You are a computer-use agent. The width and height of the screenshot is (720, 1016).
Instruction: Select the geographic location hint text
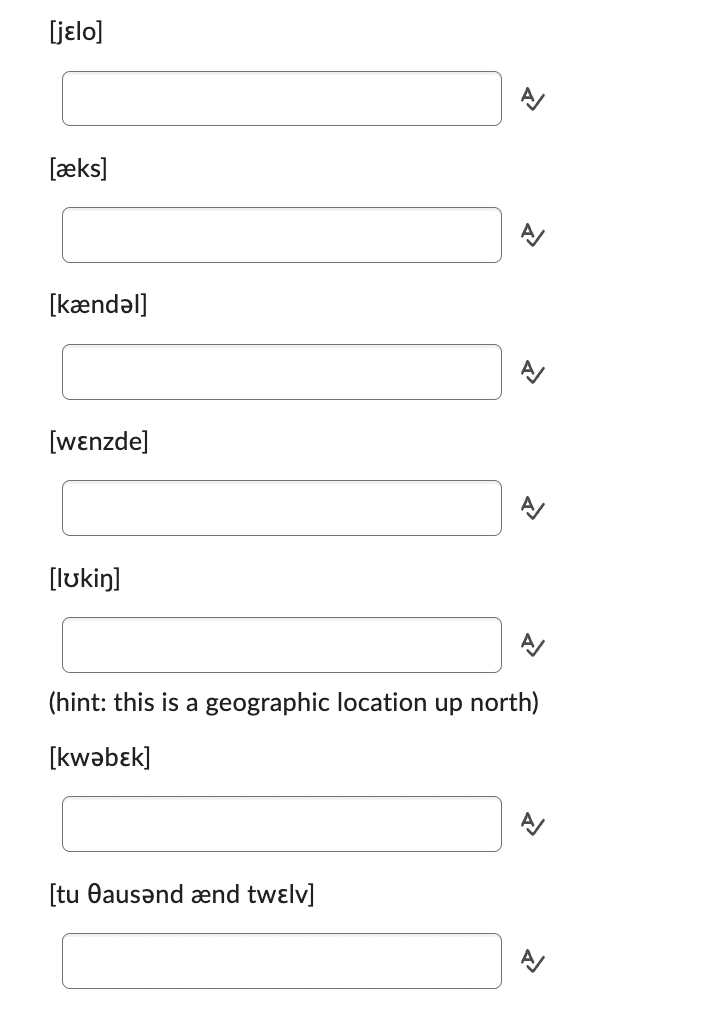coord(294,703)
